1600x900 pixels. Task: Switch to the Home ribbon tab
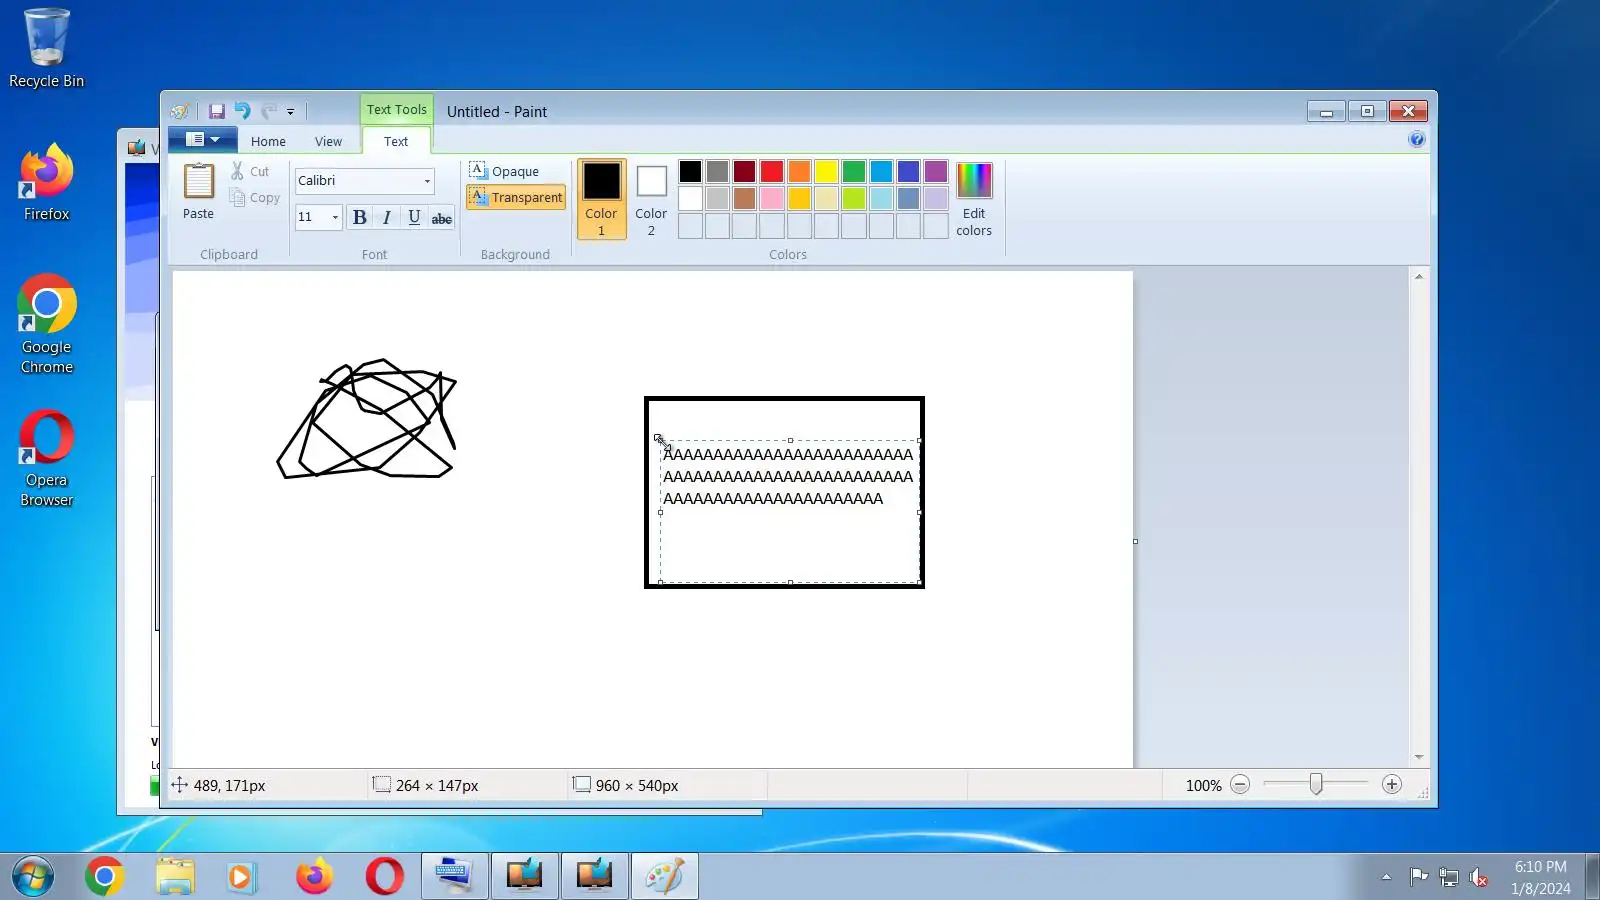268,141
